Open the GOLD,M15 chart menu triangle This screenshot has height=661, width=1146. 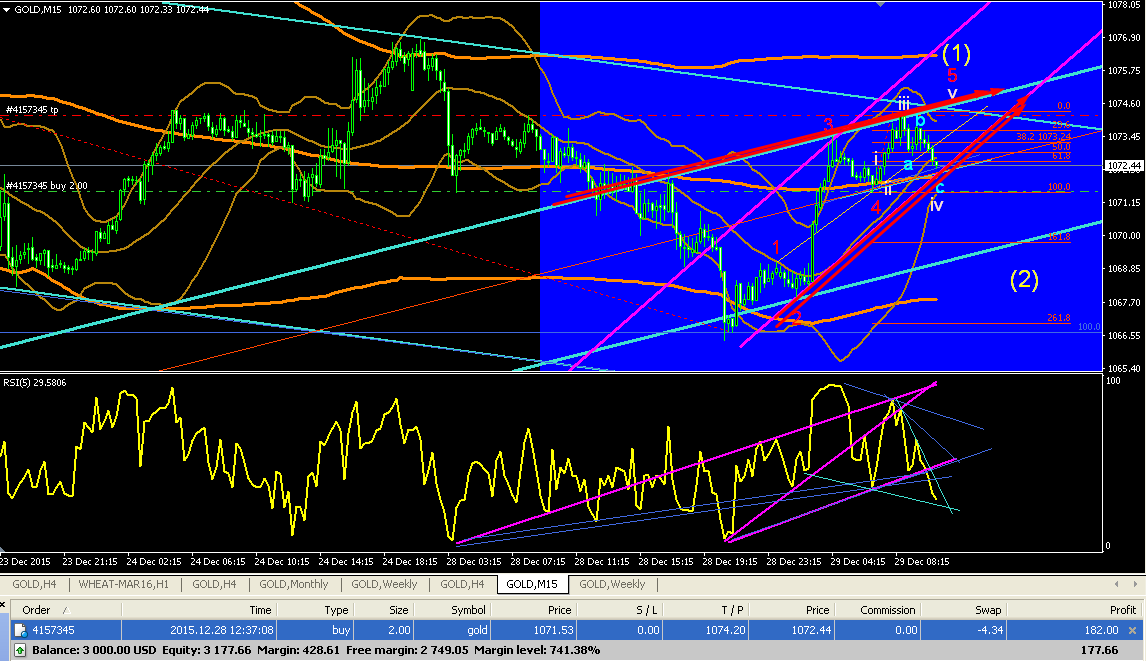(x=7, y=10)
